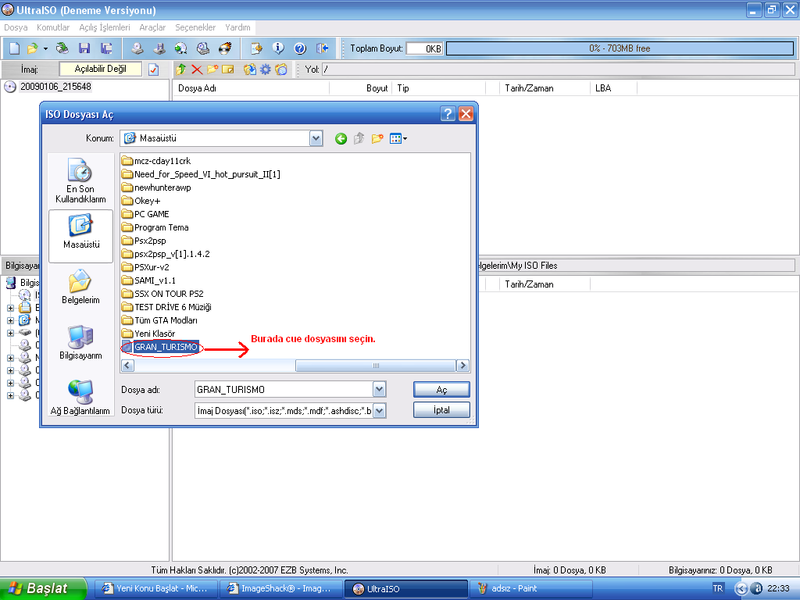The width and height of the screenshot is (800, 600).
Task: Select Ağ Bağlantılarım in places bar
Action: [81, 397]
